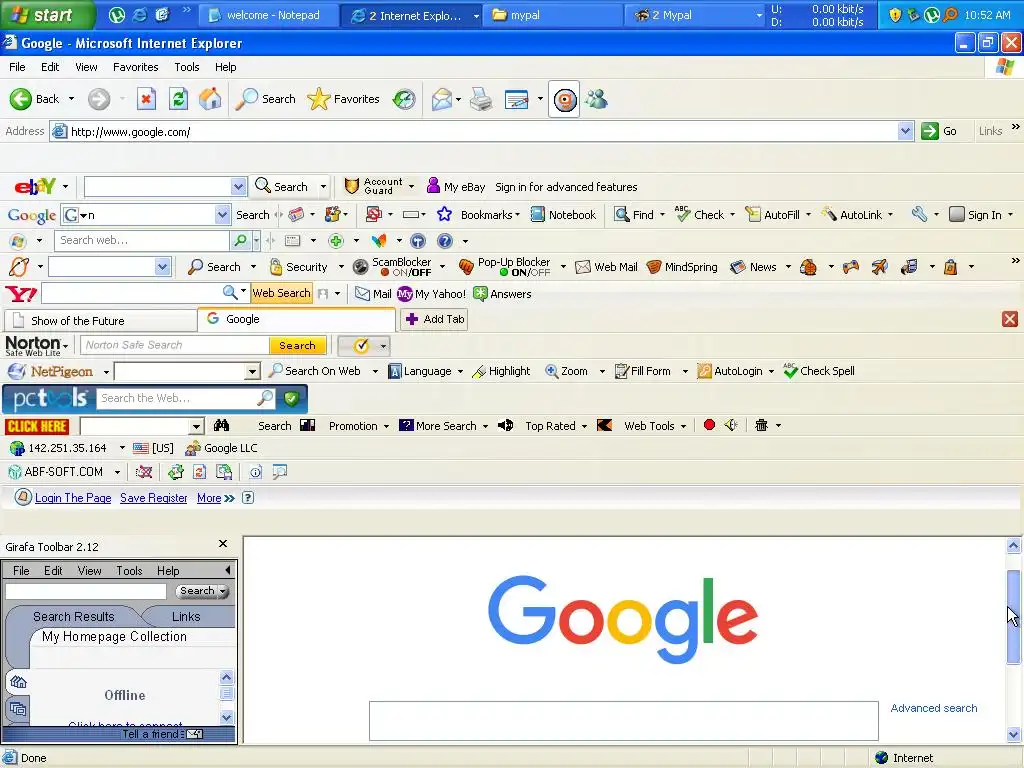The height and width of the screenshot is (768, 1024).
Task: Click the Save Register link
Action: click(x=153, y=498)
